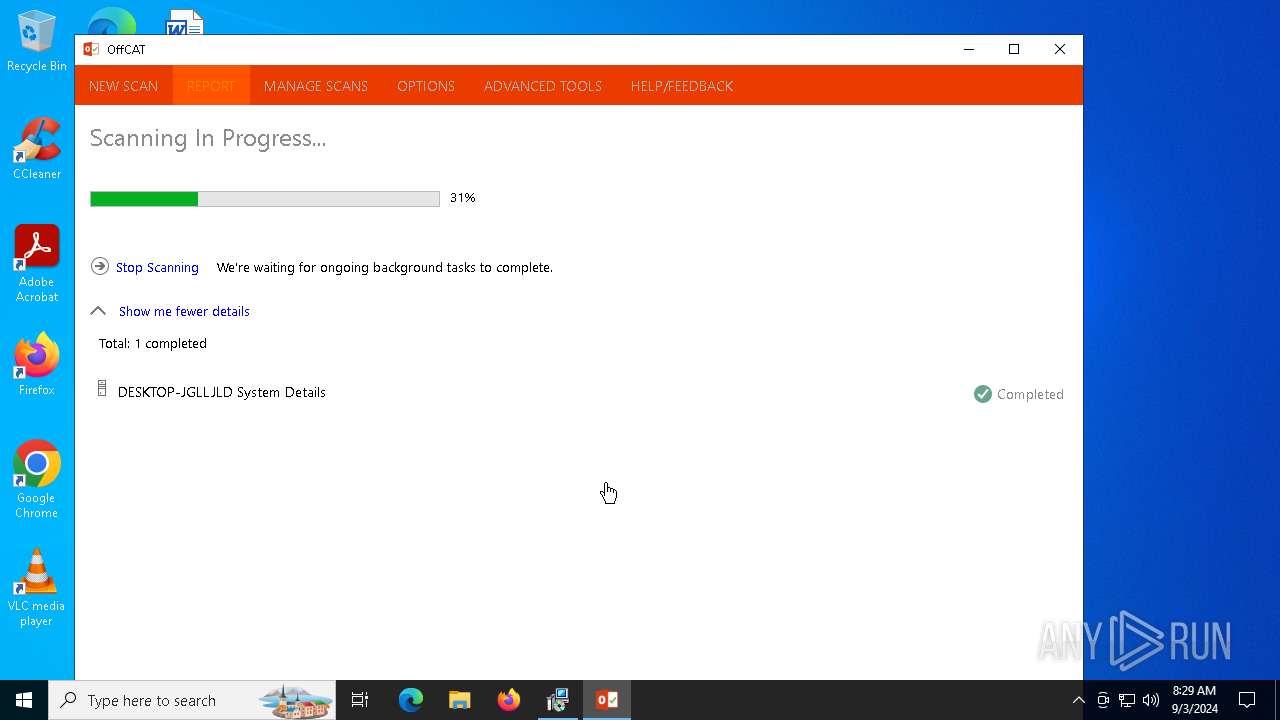Screen dimensions: 1280x720
Task: Open the volume control in the tray
Action: click(x=1151, y=700)
